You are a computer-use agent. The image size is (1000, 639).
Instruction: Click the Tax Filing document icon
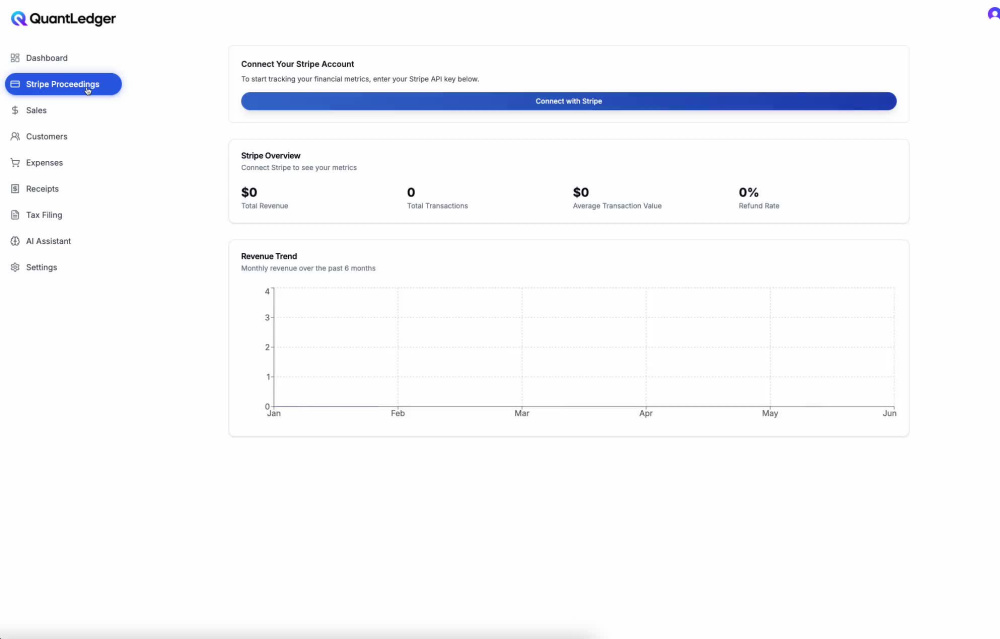pos(15,215)
